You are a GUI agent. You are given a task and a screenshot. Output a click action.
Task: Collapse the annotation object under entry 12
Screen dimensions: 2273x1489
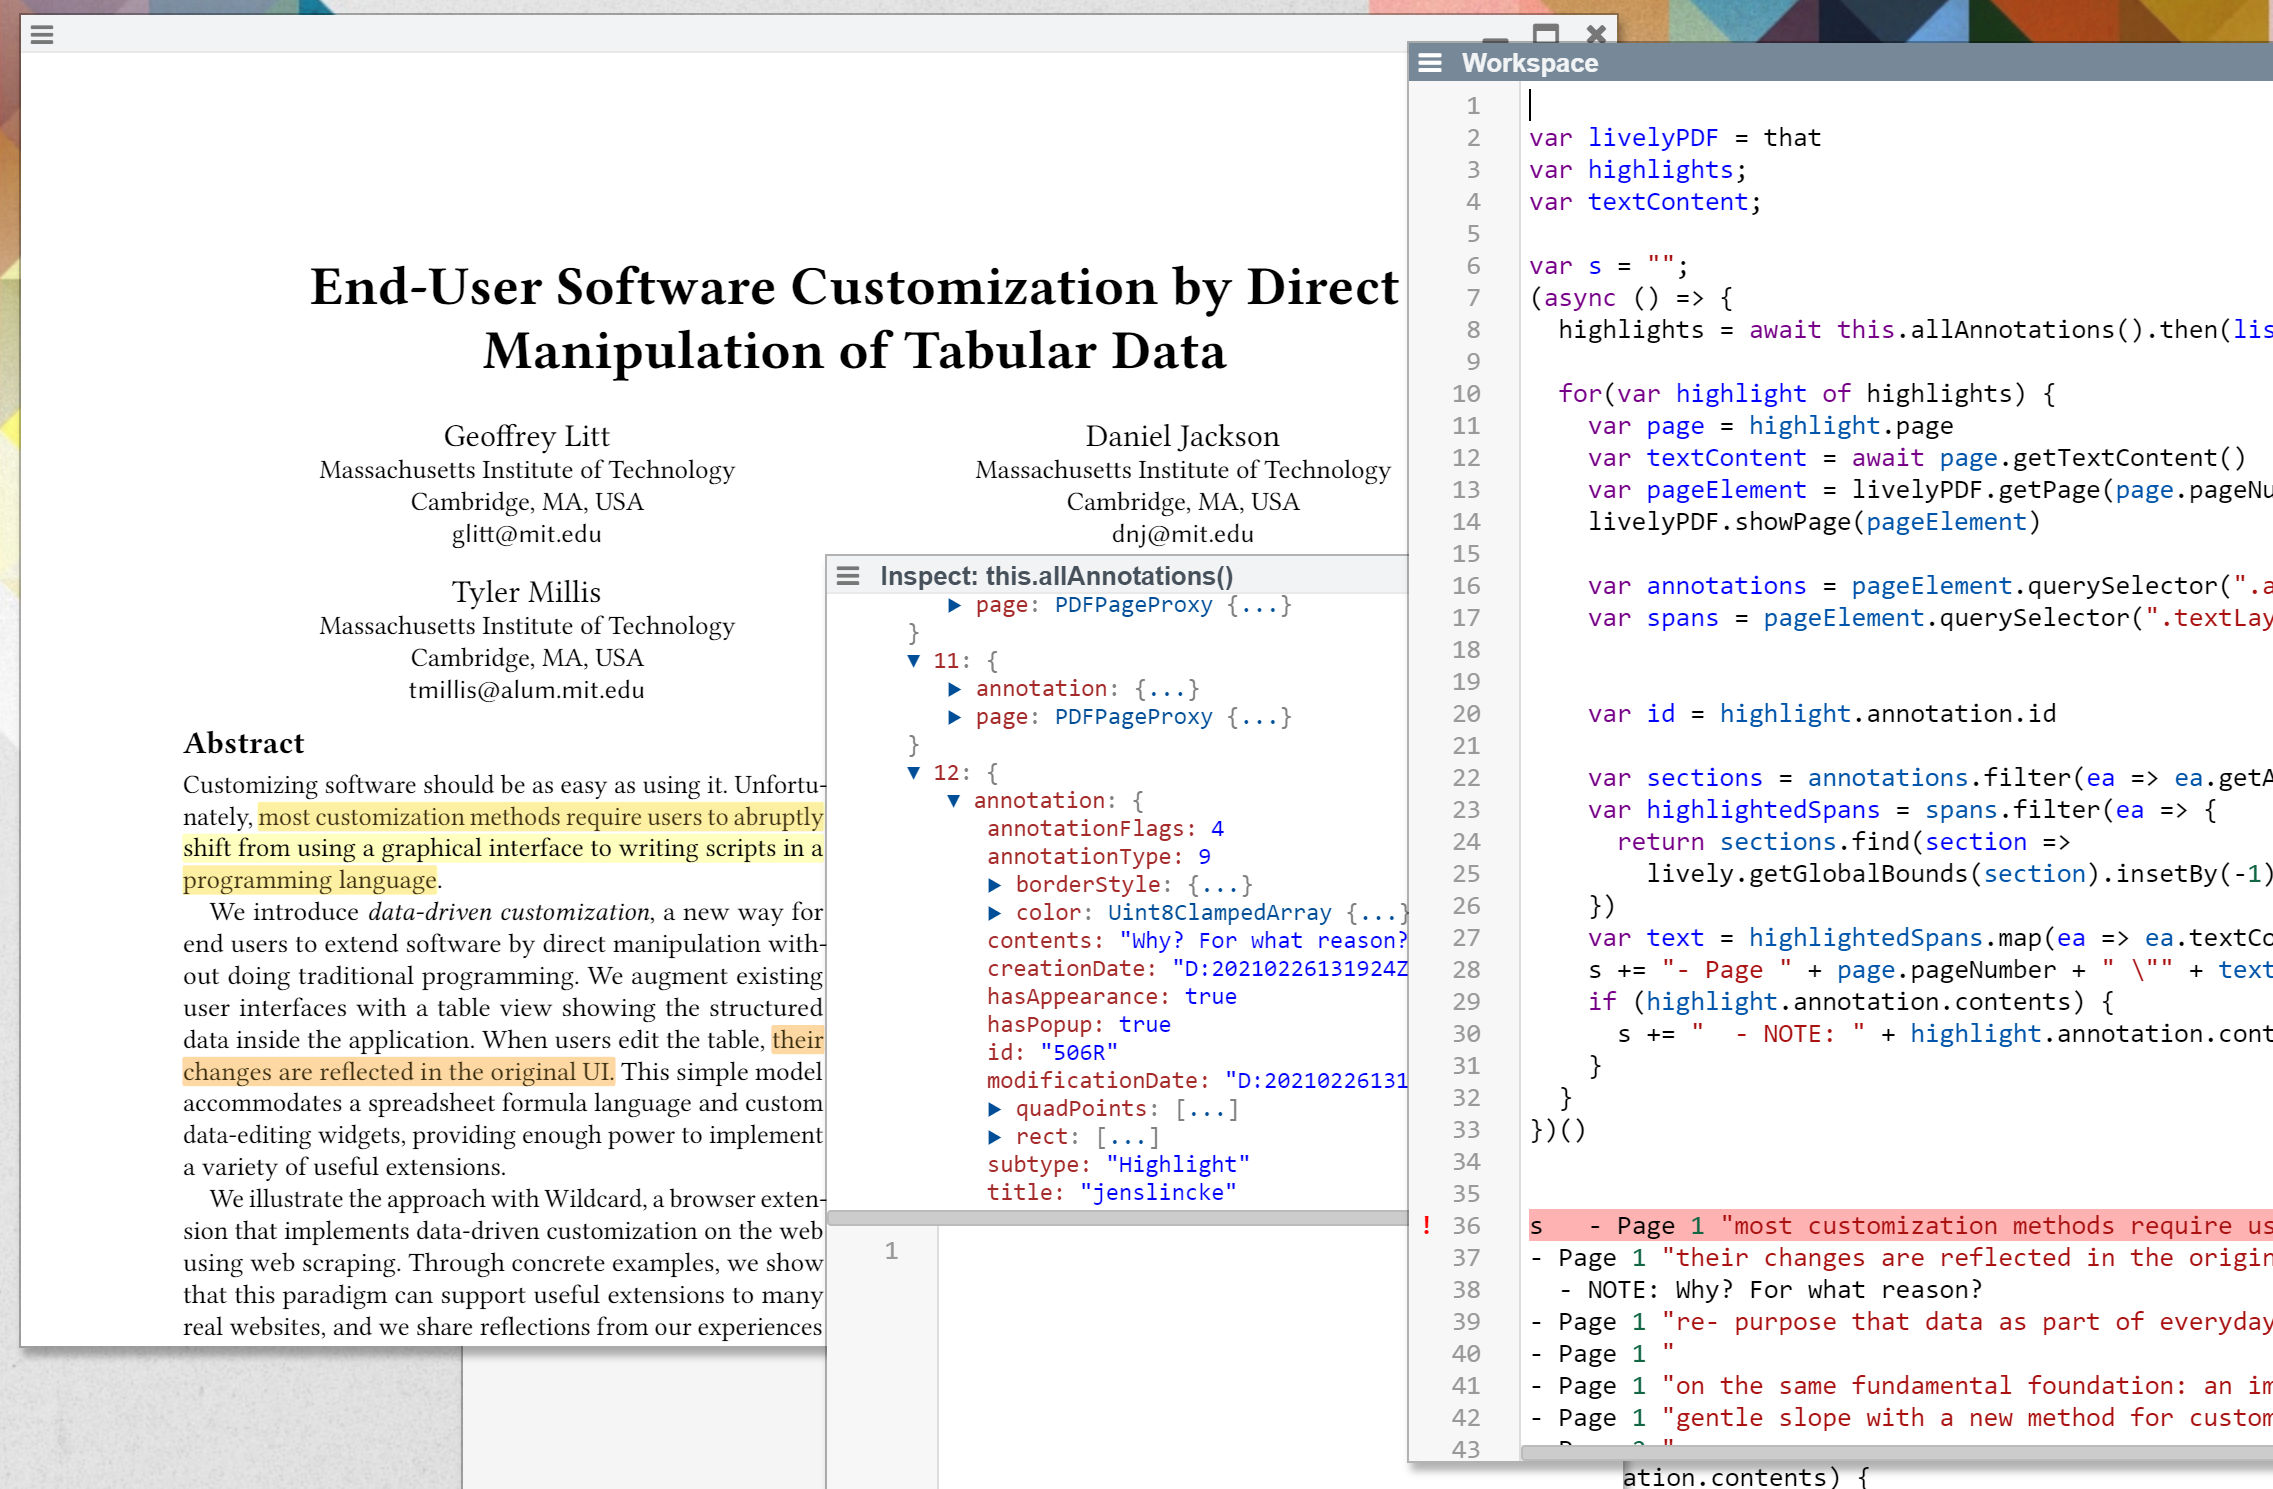click(953, 800)
